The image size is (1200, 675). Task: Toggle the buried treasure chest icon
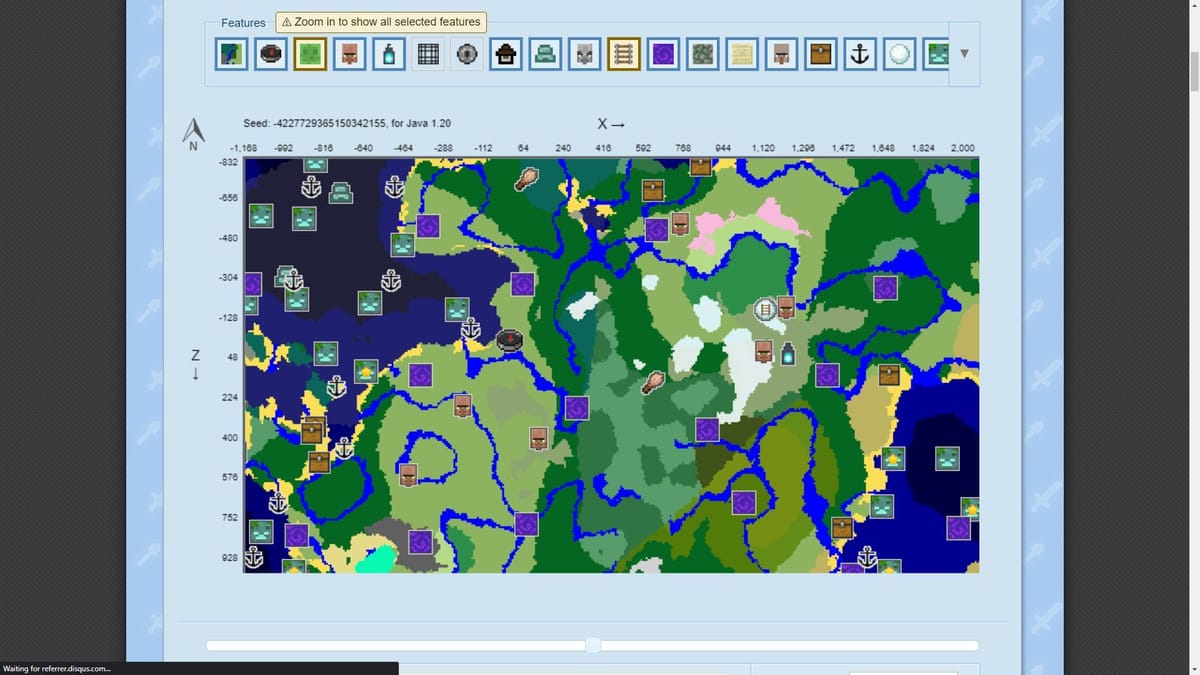[820, 54]
